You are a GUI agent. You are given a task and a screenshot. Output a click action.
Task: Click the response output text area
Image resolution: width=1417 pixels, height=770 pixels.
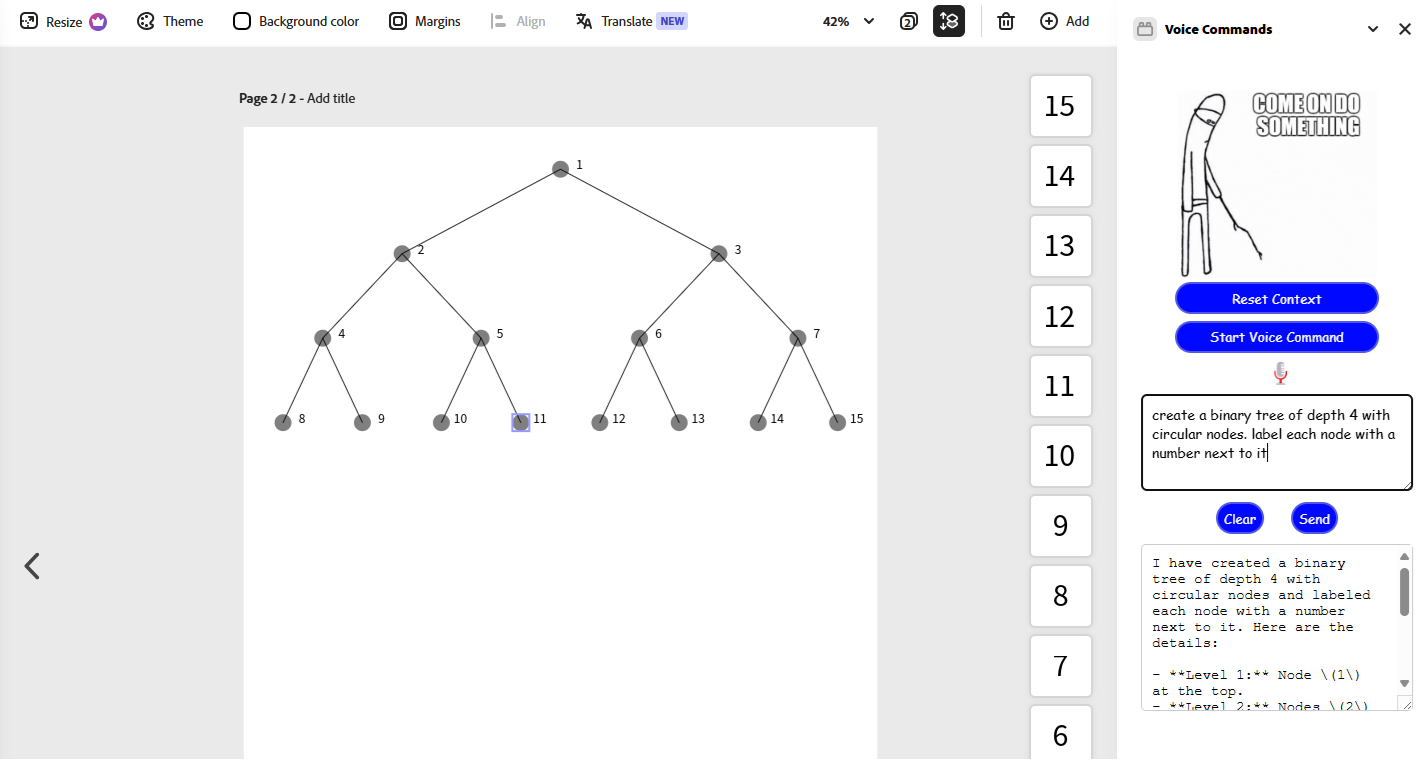(1270, 627)
